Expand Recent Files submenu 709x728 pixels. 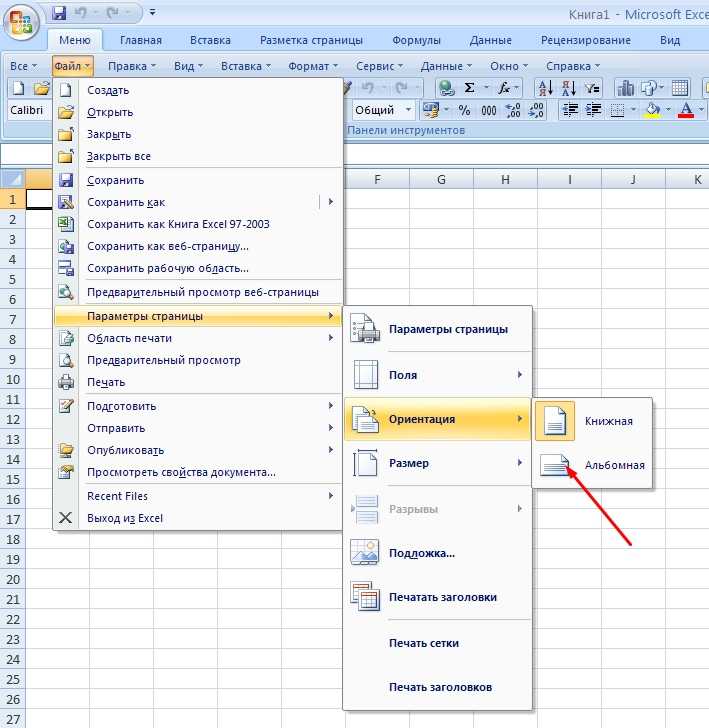198,496
